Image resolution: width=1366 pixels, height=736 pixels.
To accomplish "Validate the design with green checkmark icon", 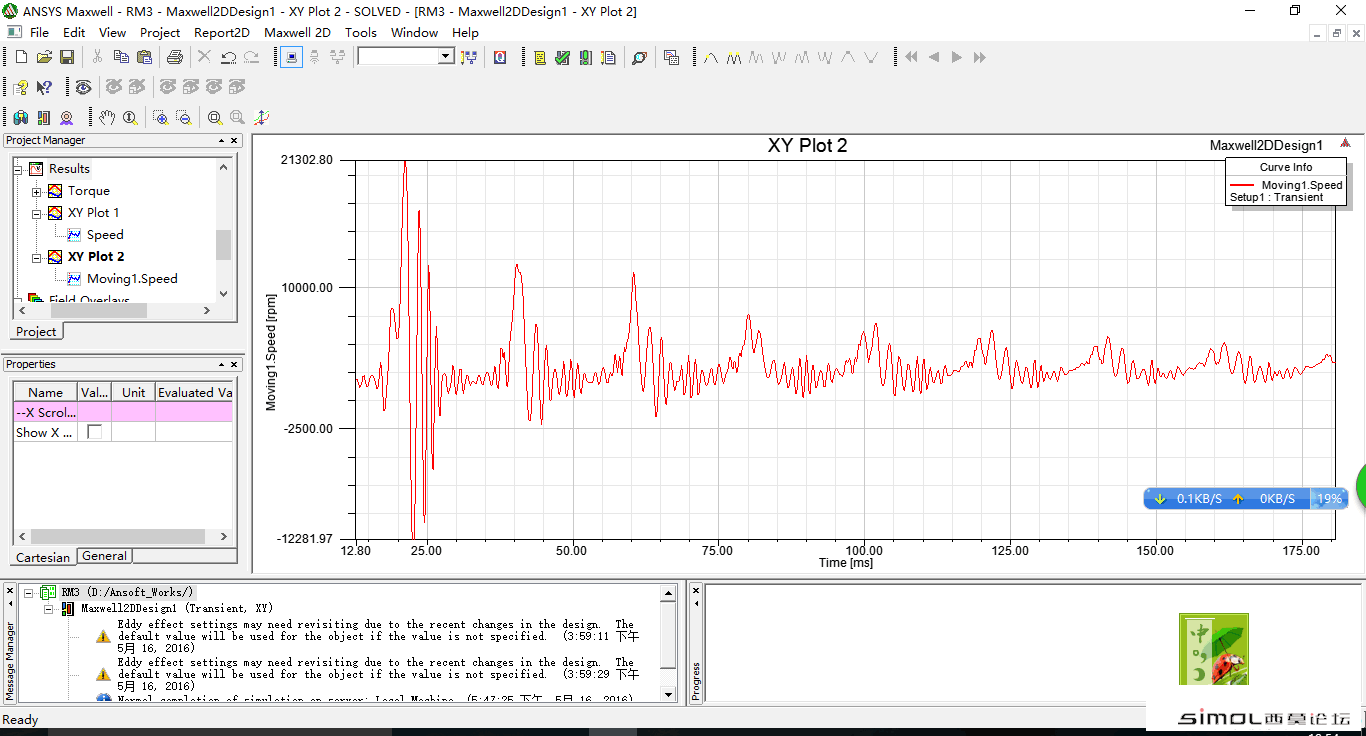I will pos(562,57).
